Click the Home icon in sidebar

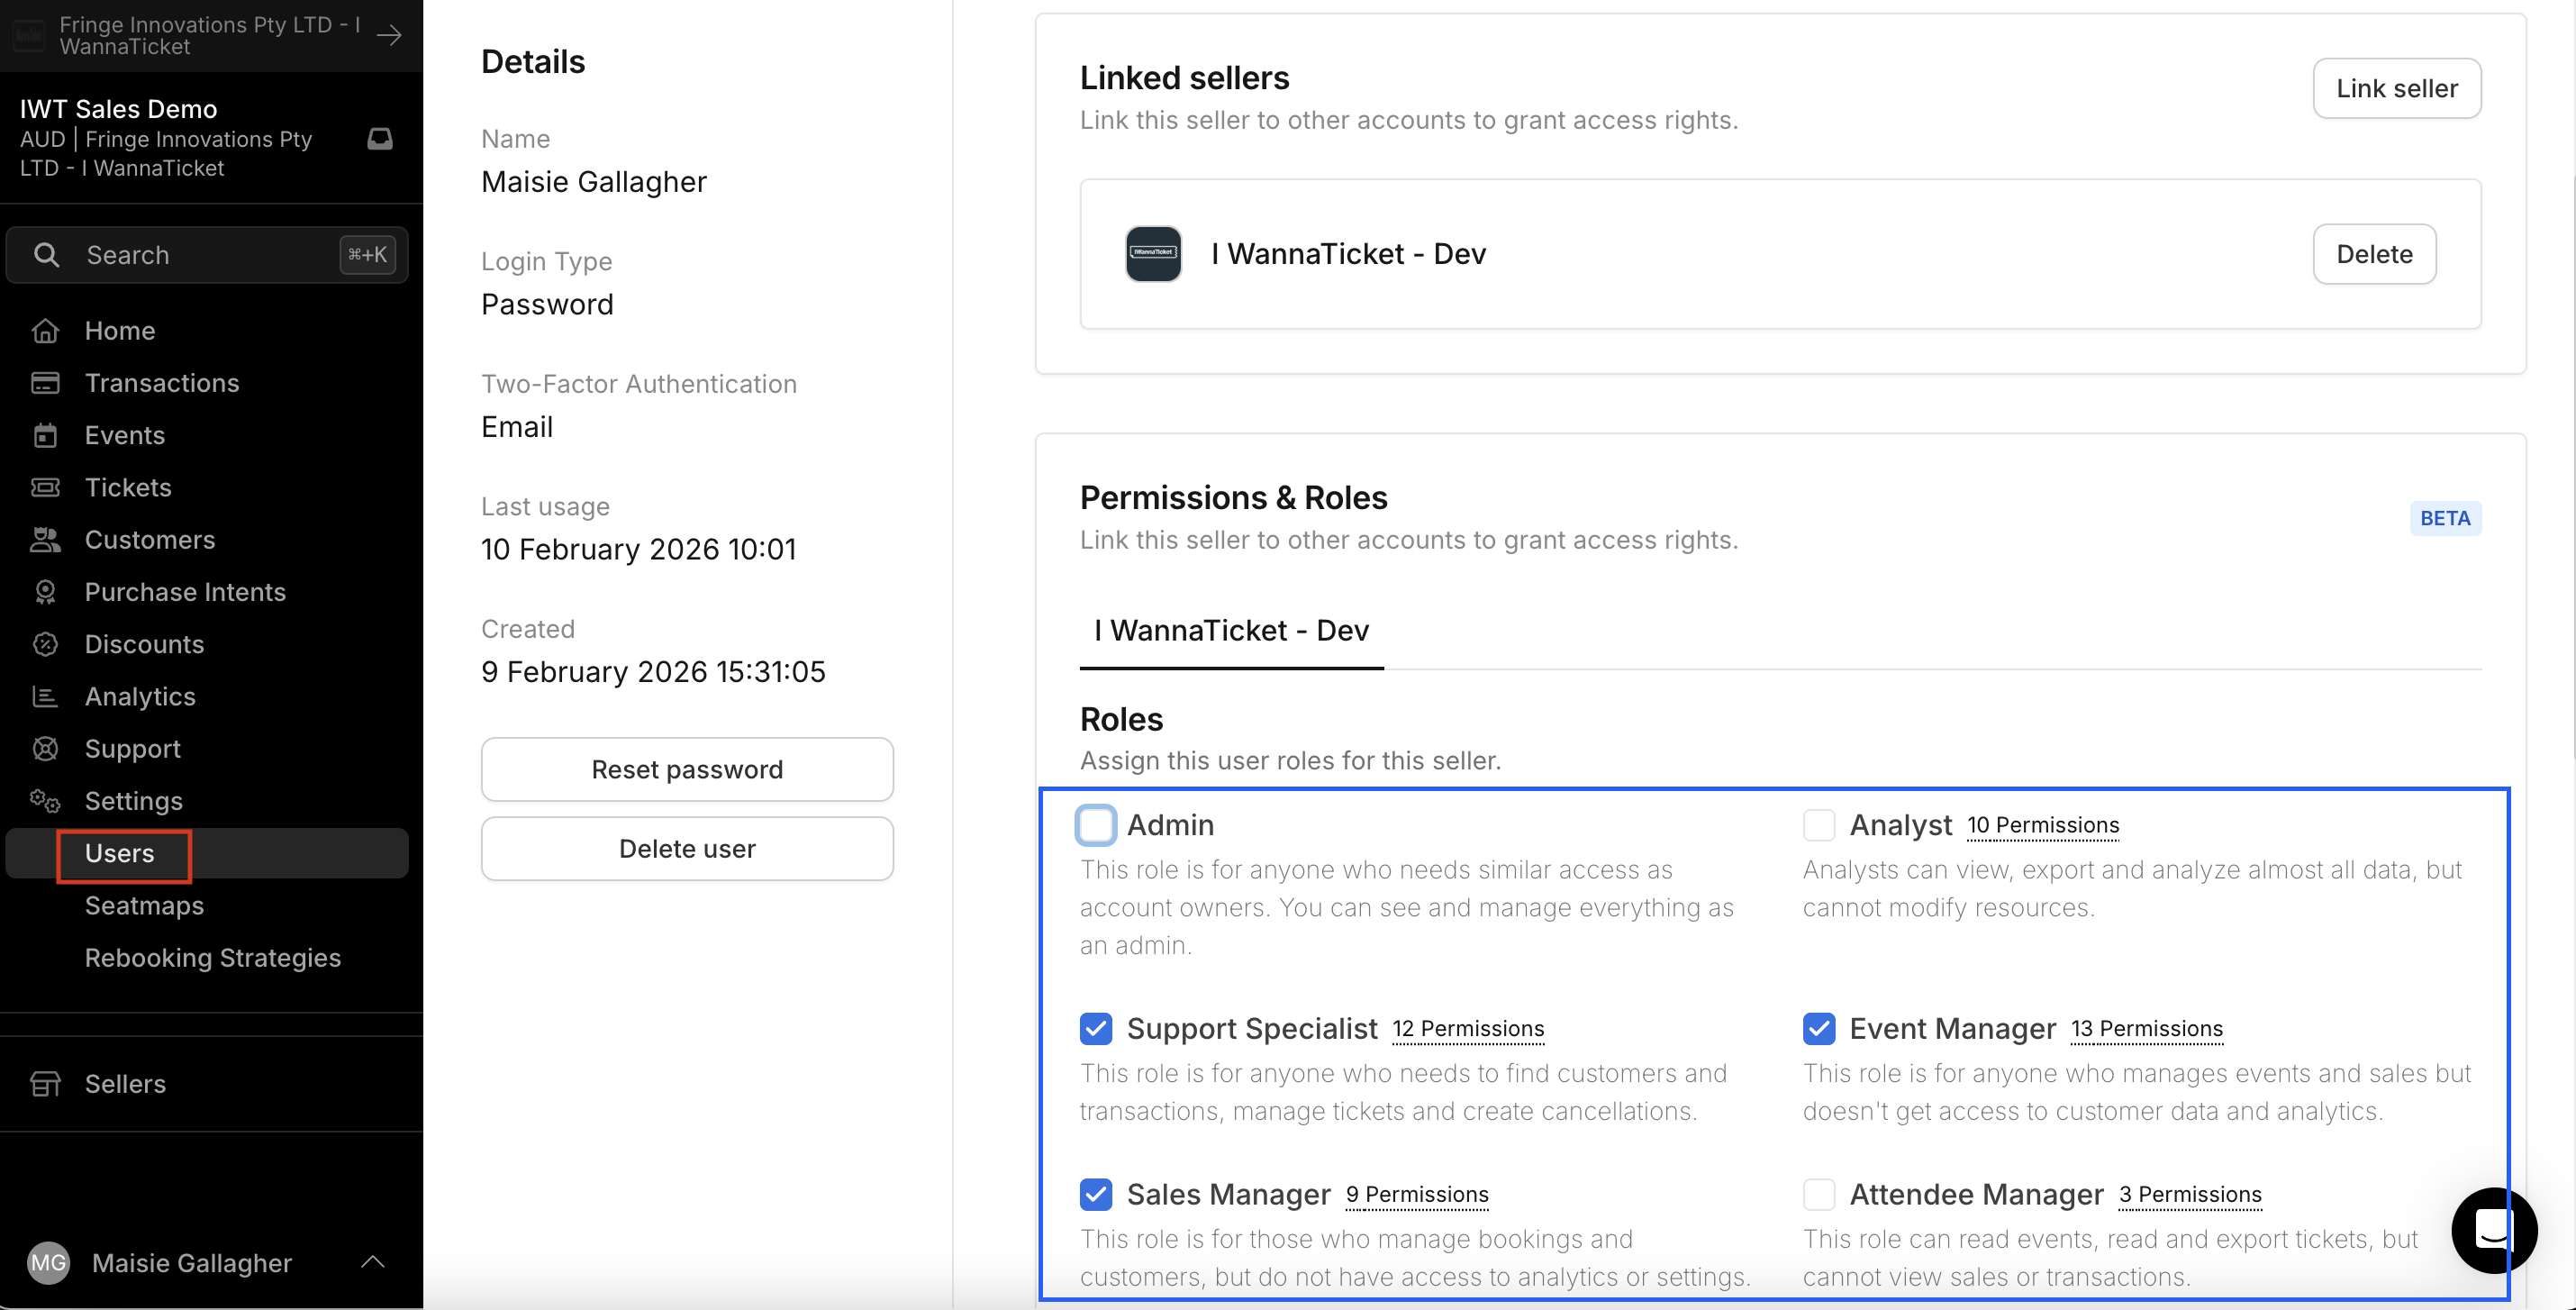pyautogui.click(x=45, y=331)
